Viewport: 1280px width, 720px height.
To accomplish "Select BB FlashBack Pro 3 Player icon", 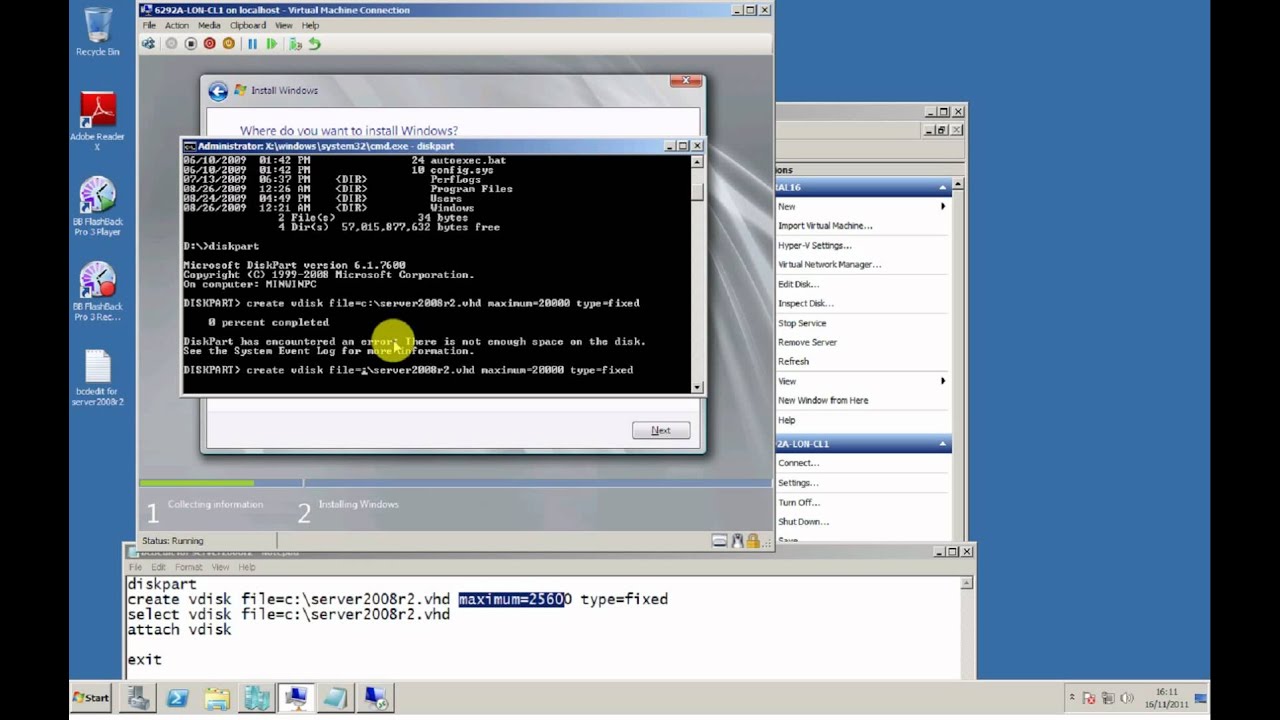I will click(98, 207).
